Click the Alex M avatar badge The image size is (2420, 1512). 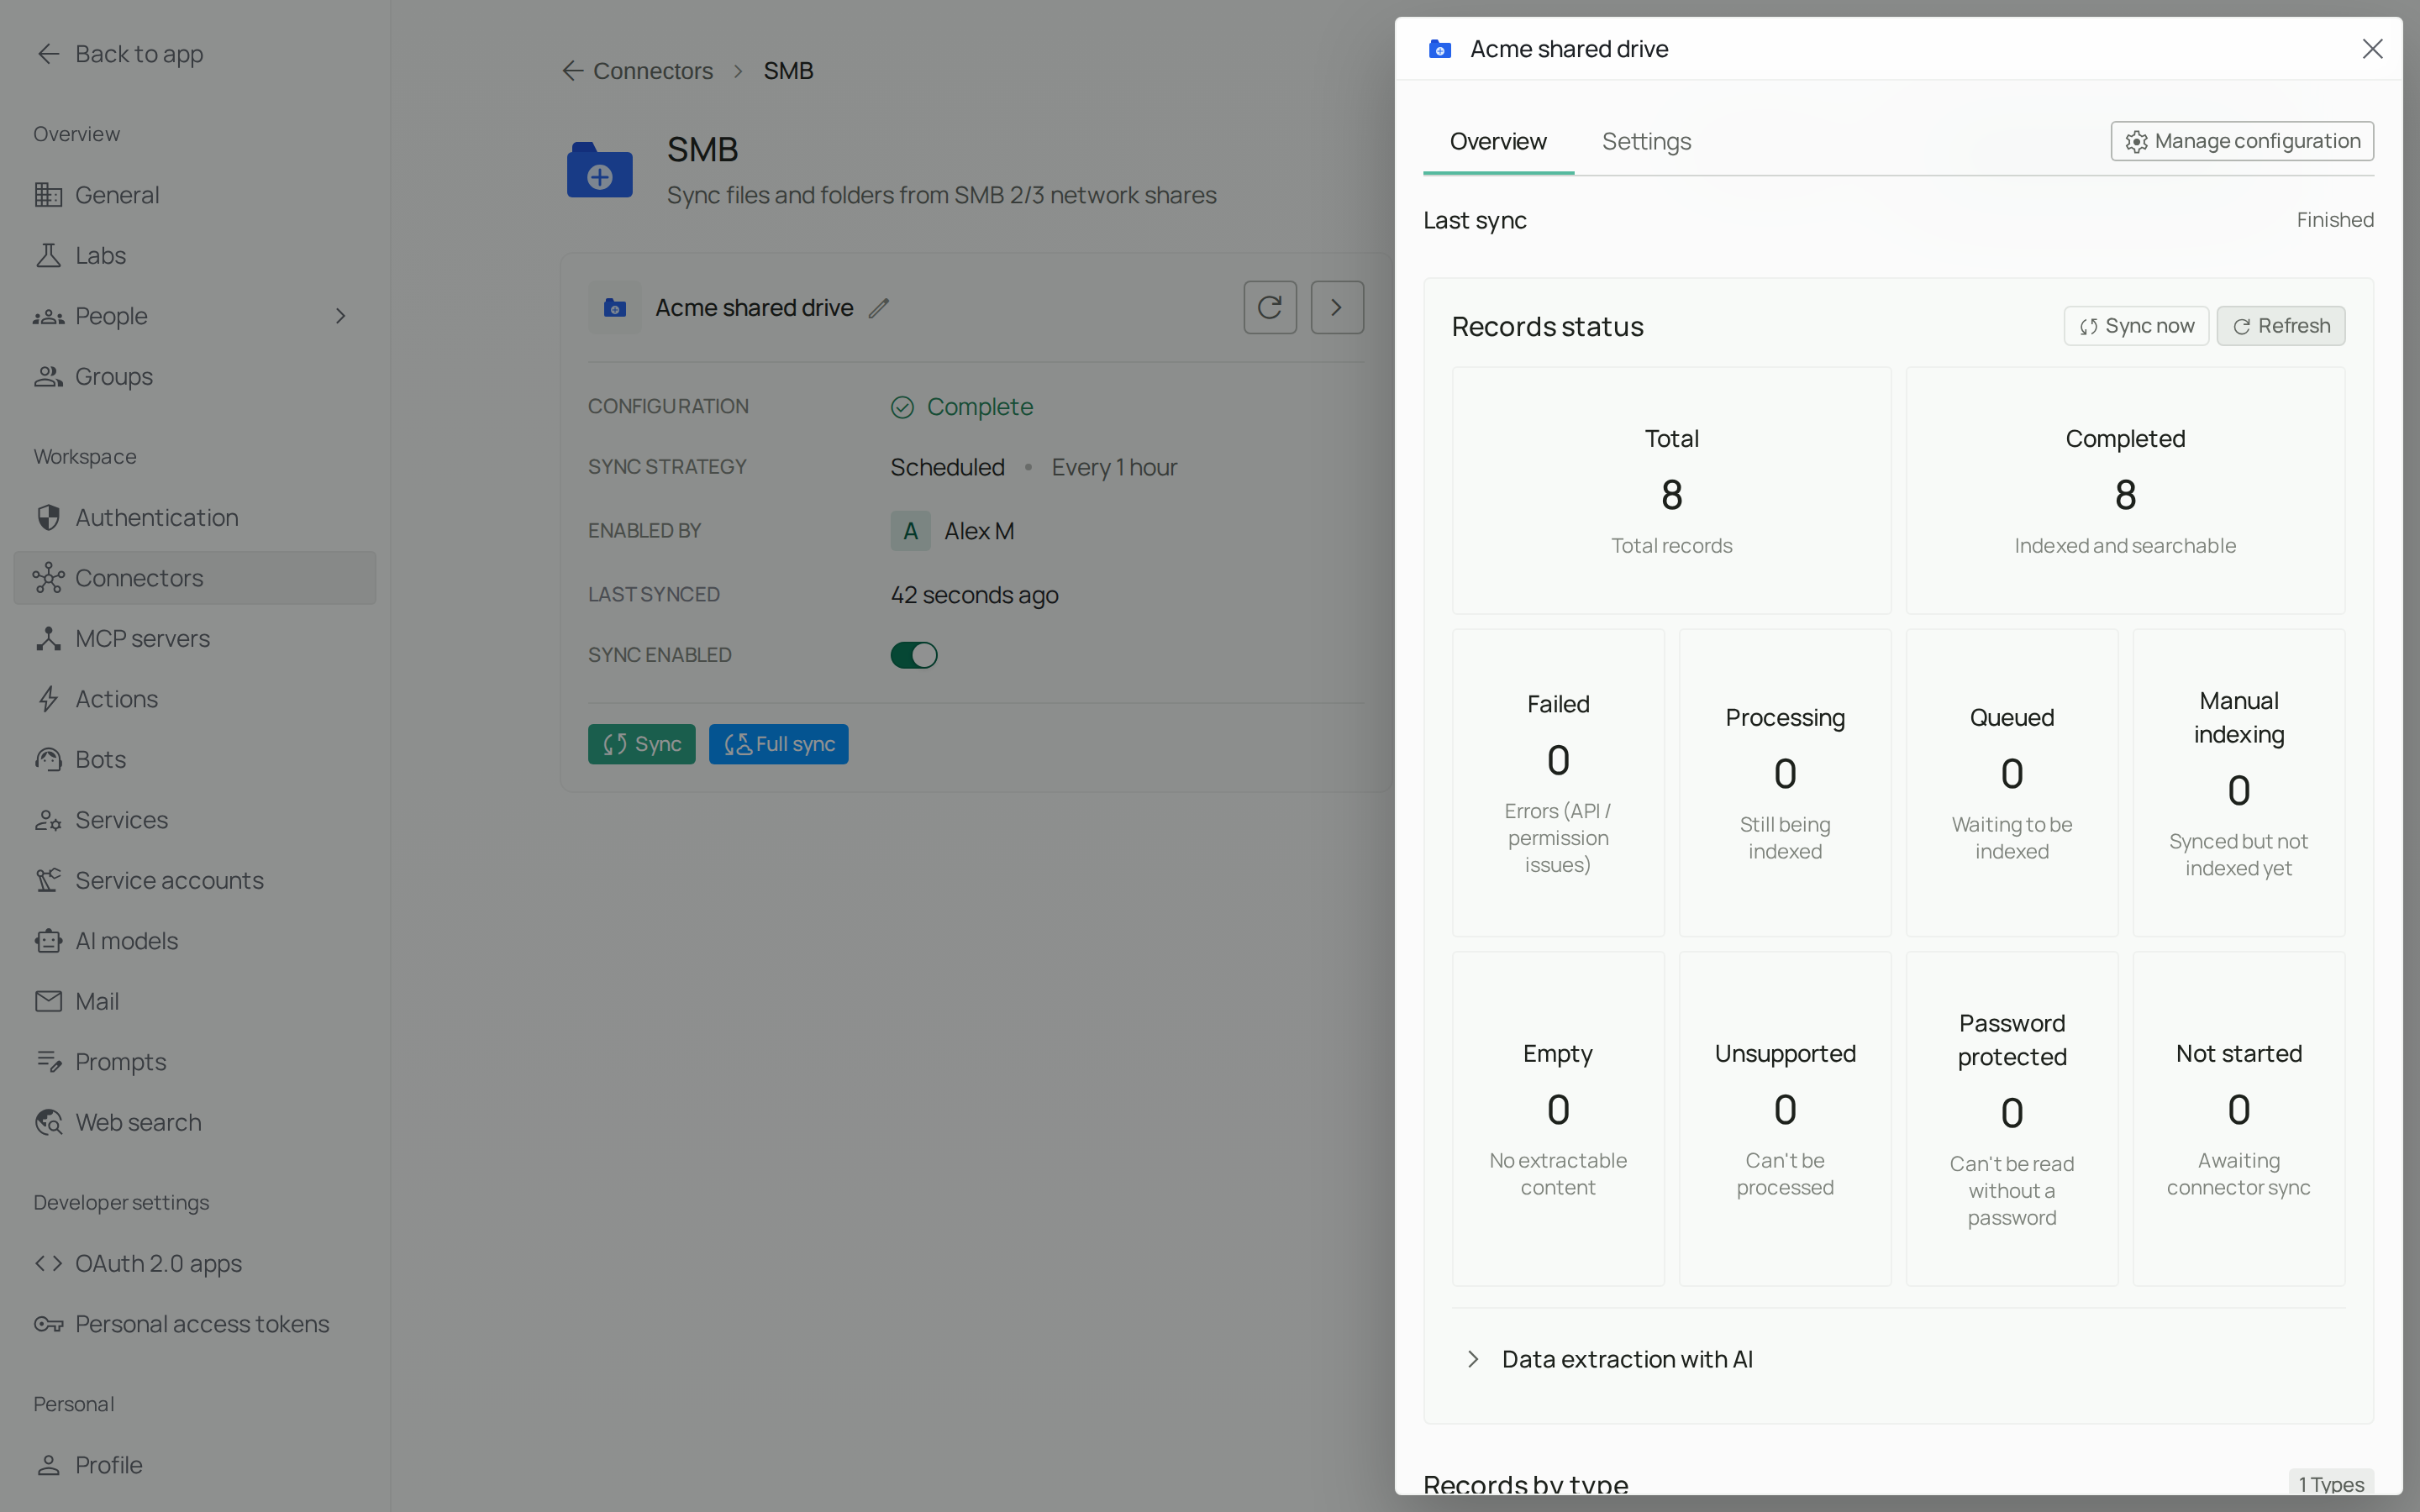910,531
